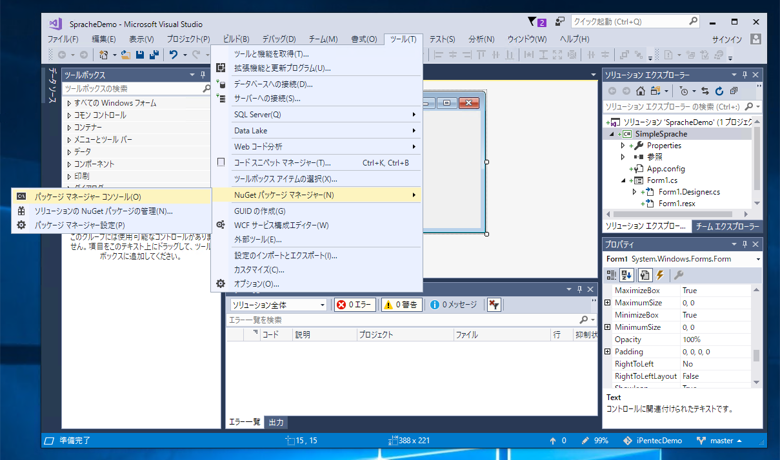
Task: Switch to the Output tab
Action: (x=276, y=422)
